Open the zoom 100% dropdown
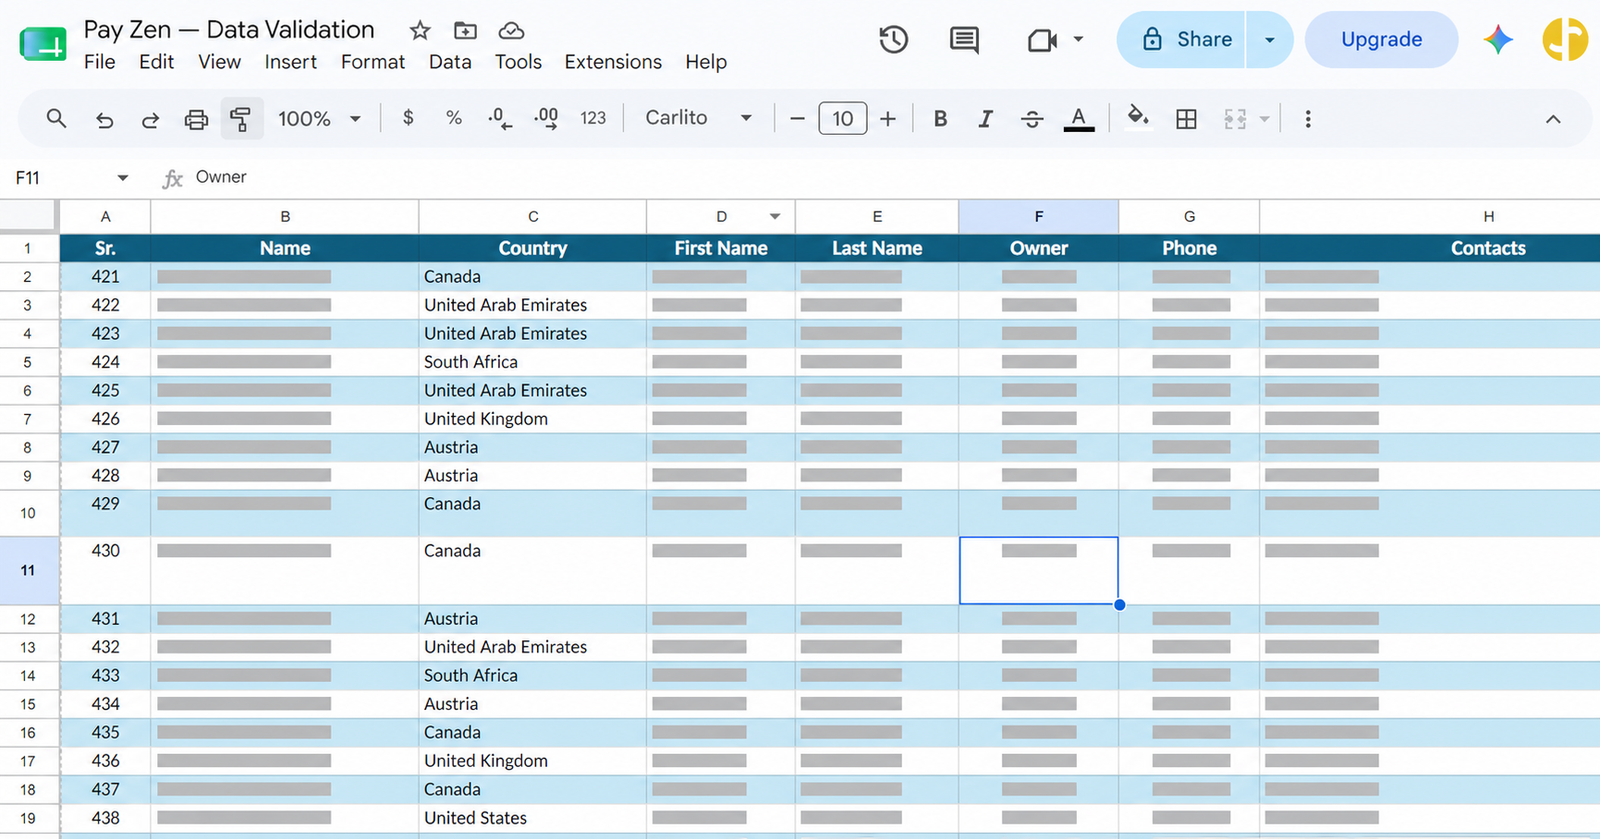The height and width of the screenshot is (839, 1600). pyautogui.click(x=319, y=119)
